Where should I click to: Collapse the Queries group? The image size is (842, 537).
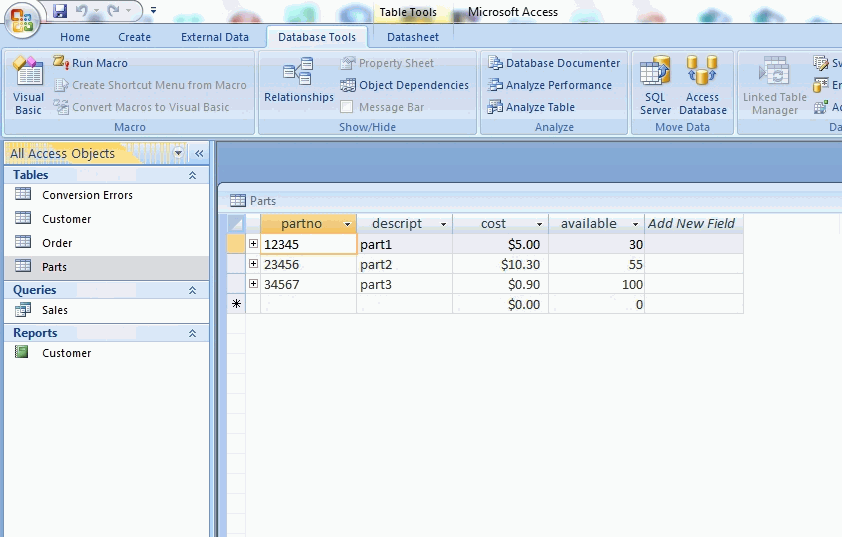[x=192, y=290]
